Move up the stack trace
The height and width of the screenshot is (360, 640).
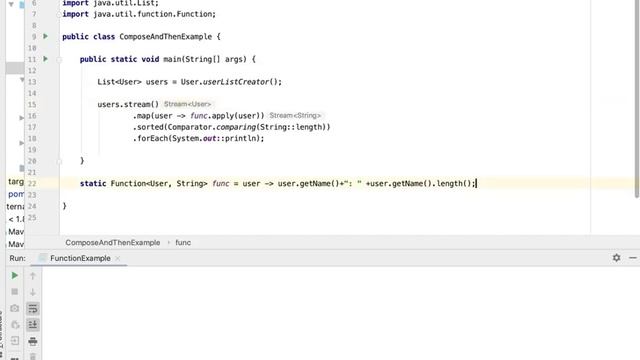(x=33, y=276)
